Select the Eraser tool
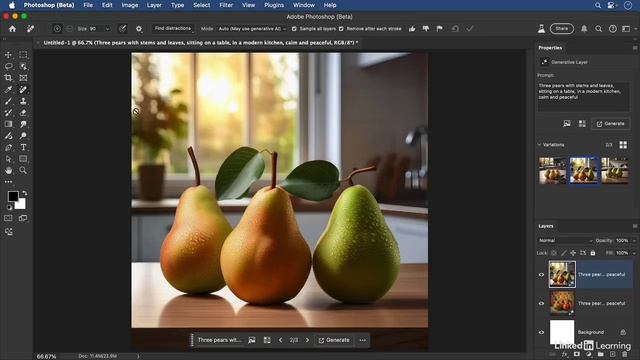 tap(23, 113)
